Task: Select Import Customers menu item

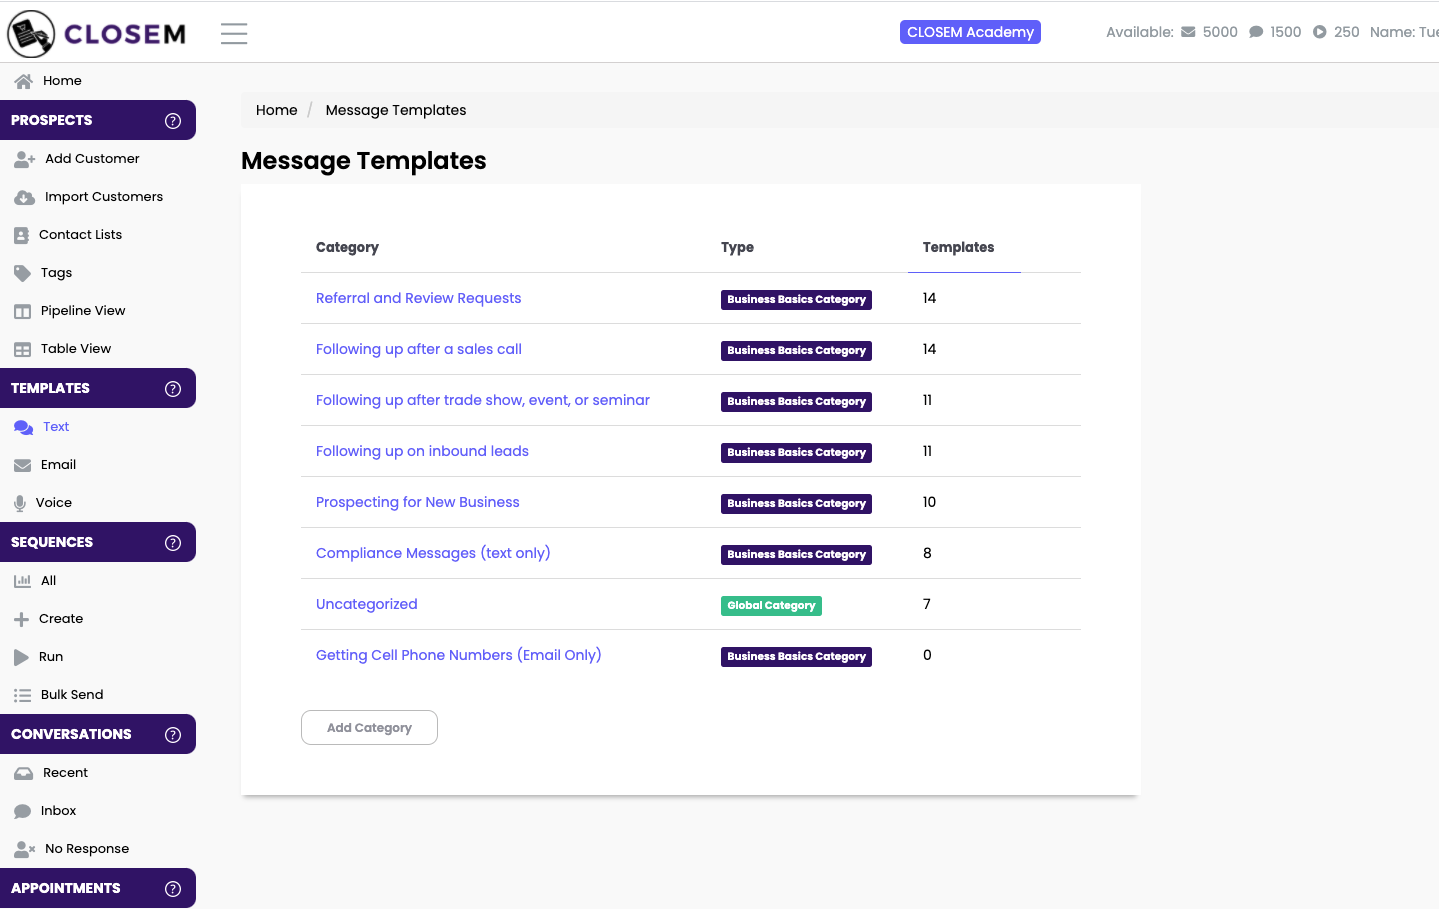Action: [104, 197]
